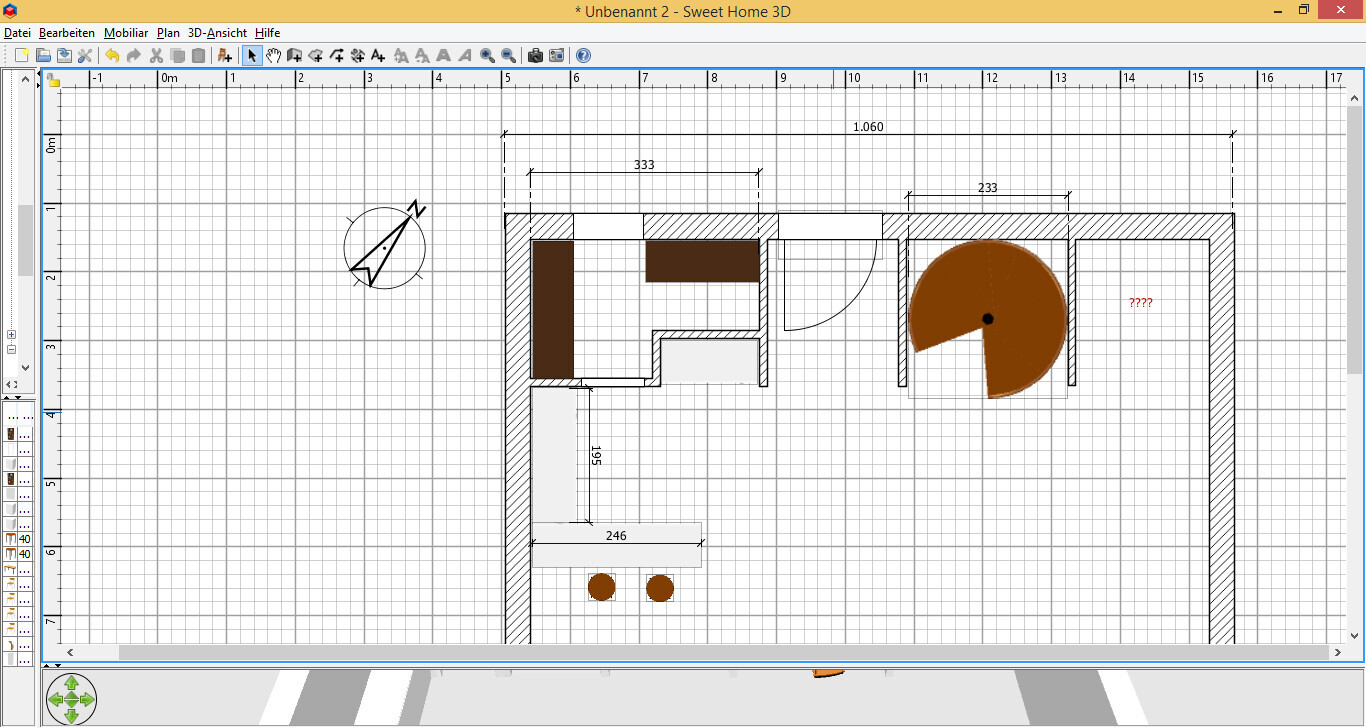Click the camera Create photo icon
Image resolution: width=1366 pixels, height=728 pixels.
point(535,56)
